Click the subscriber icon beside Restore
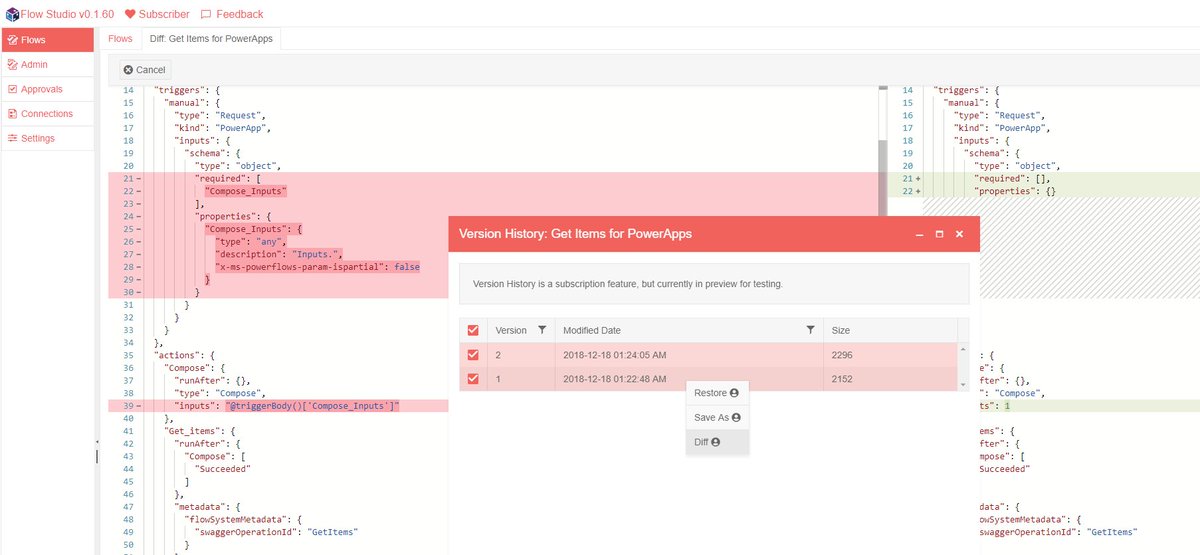 coord(734,393)
